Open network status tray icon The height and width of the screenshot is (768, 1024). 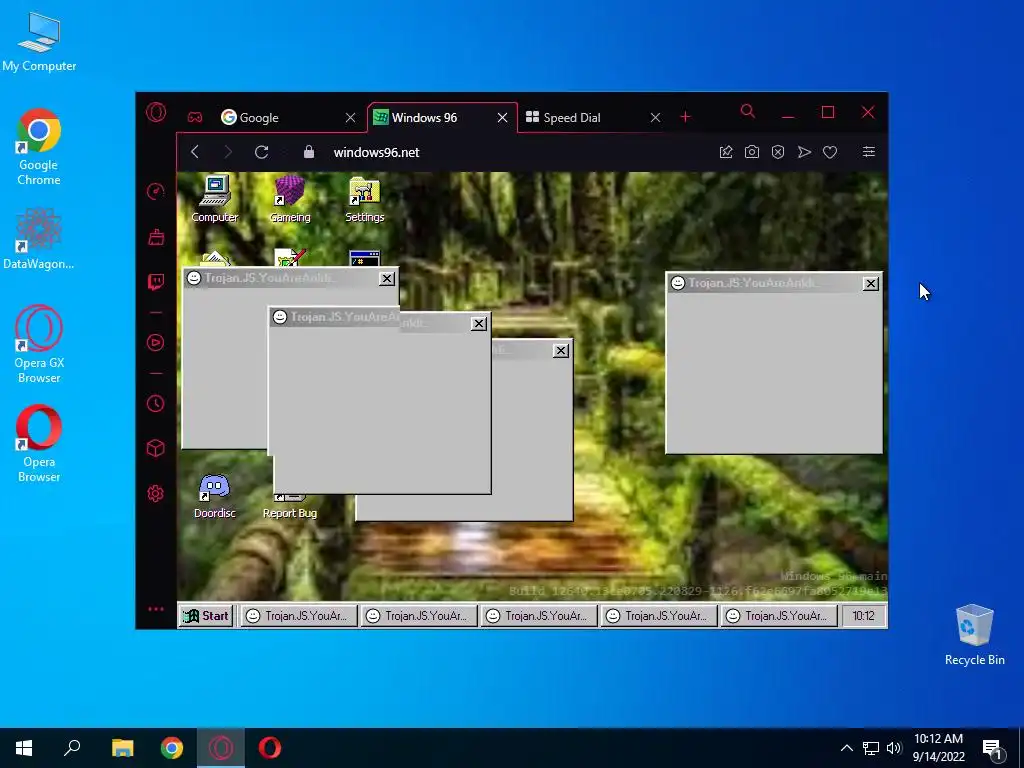(871, 748)
